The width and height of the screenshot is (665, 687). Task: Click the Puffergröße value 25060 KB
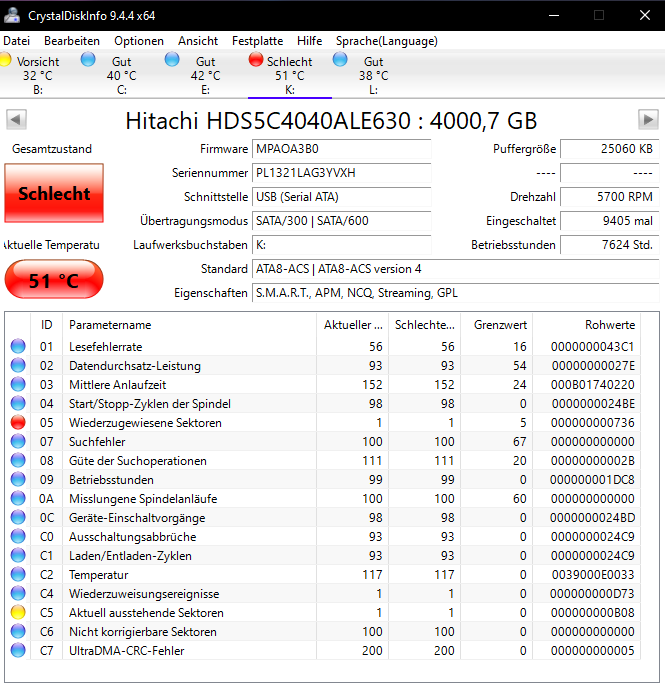pos(609,149)
